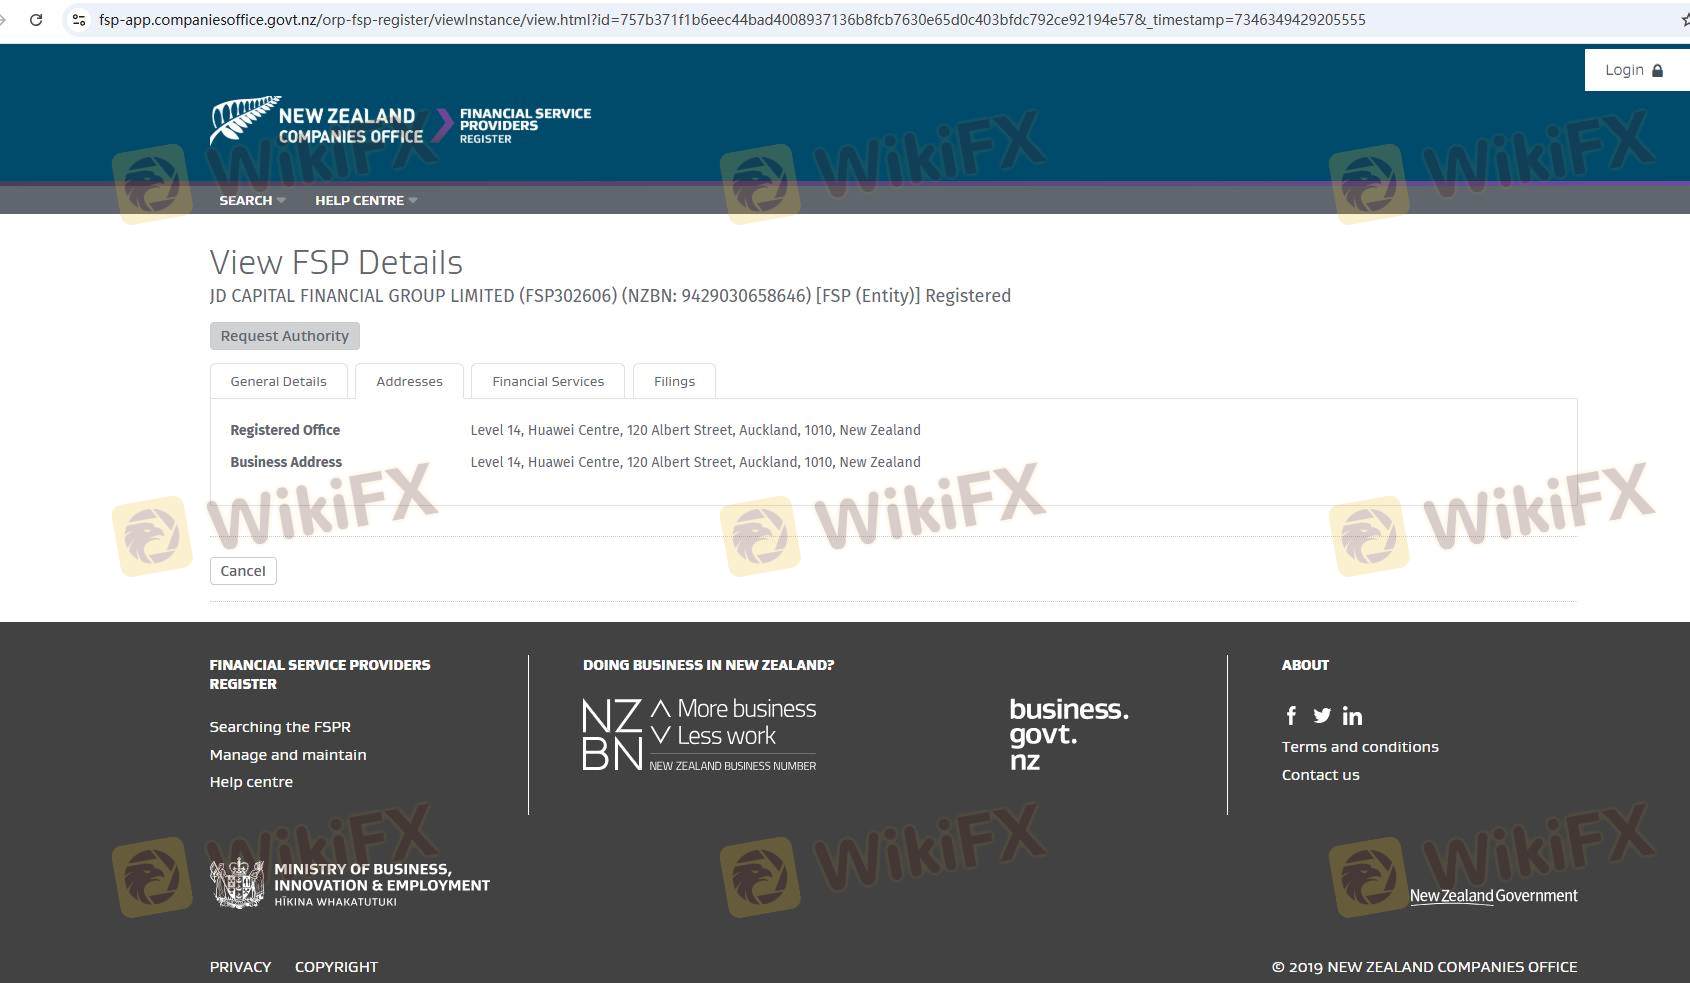Open the Financial Services tab
This screenshot has width=1690, height=983.
pos(548,381)
